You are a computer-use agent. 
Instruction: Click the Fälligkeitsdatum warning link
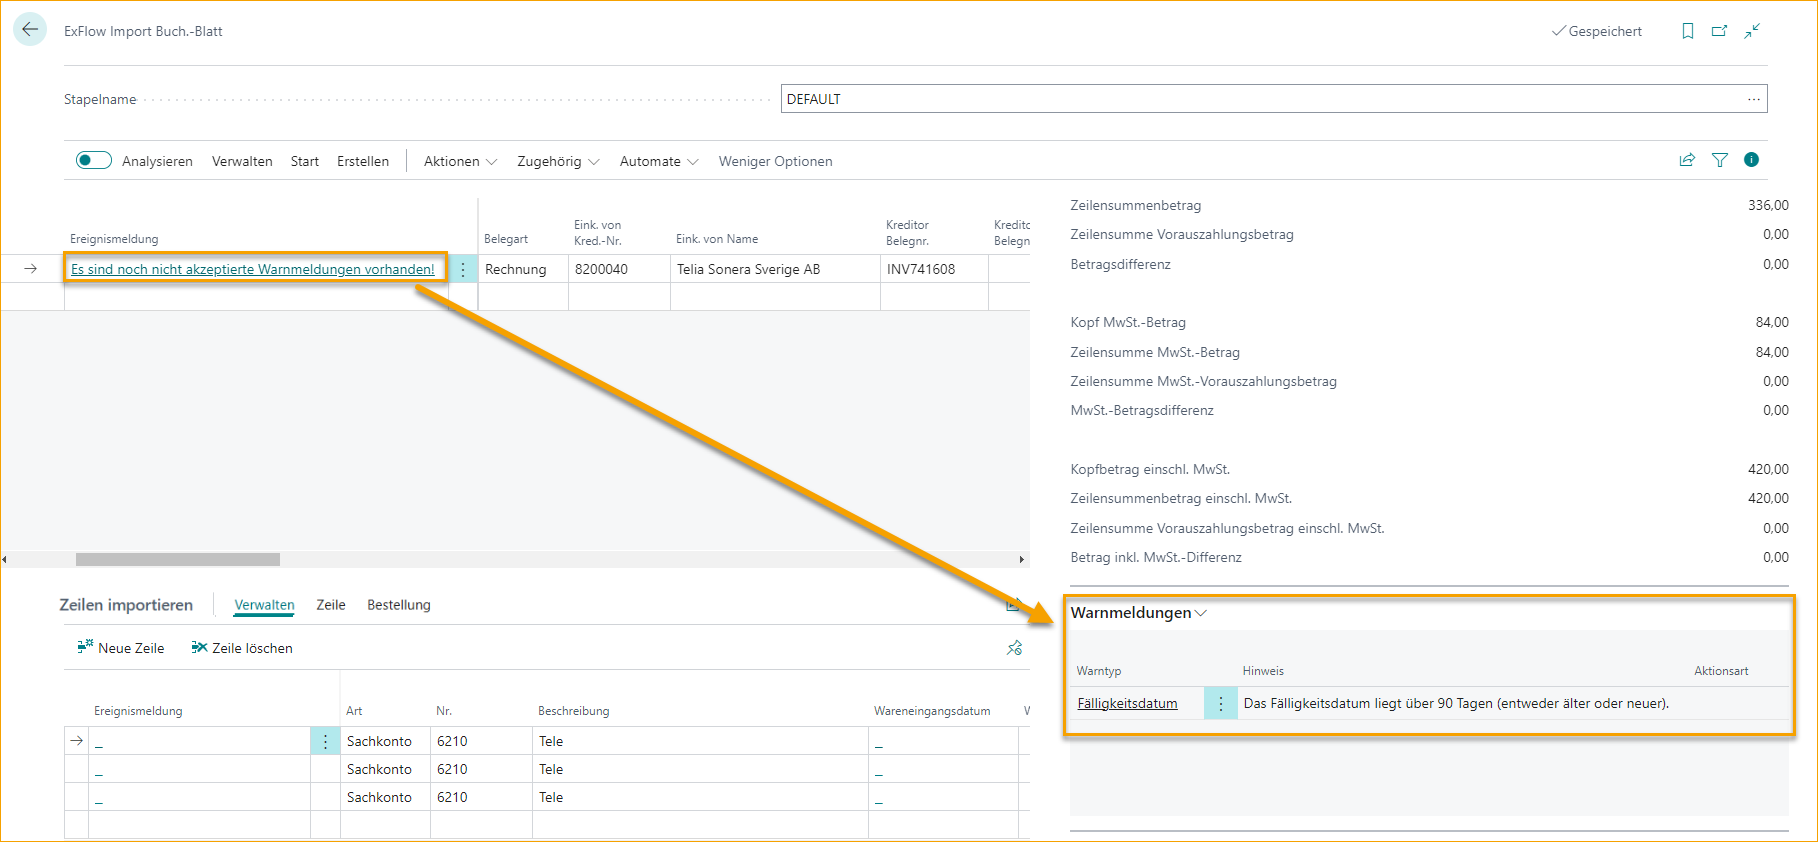1127,704
